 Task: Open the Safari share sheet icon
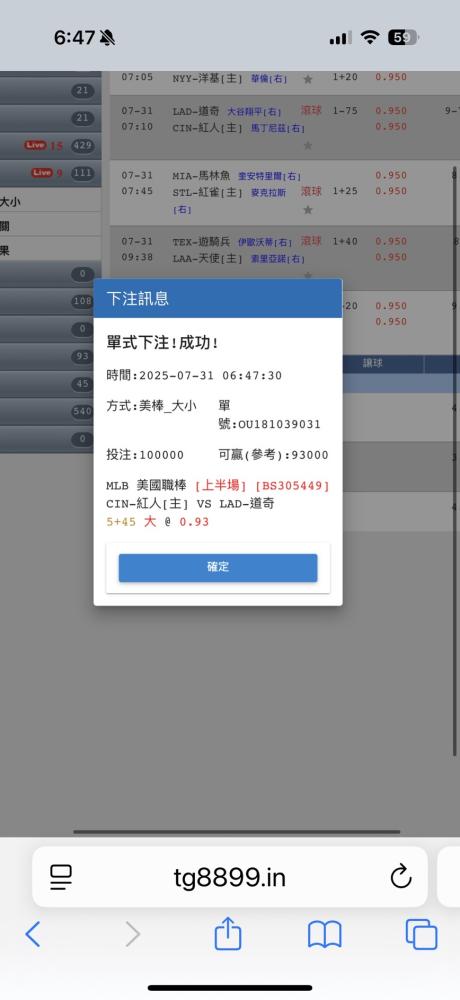coord(228,933)
